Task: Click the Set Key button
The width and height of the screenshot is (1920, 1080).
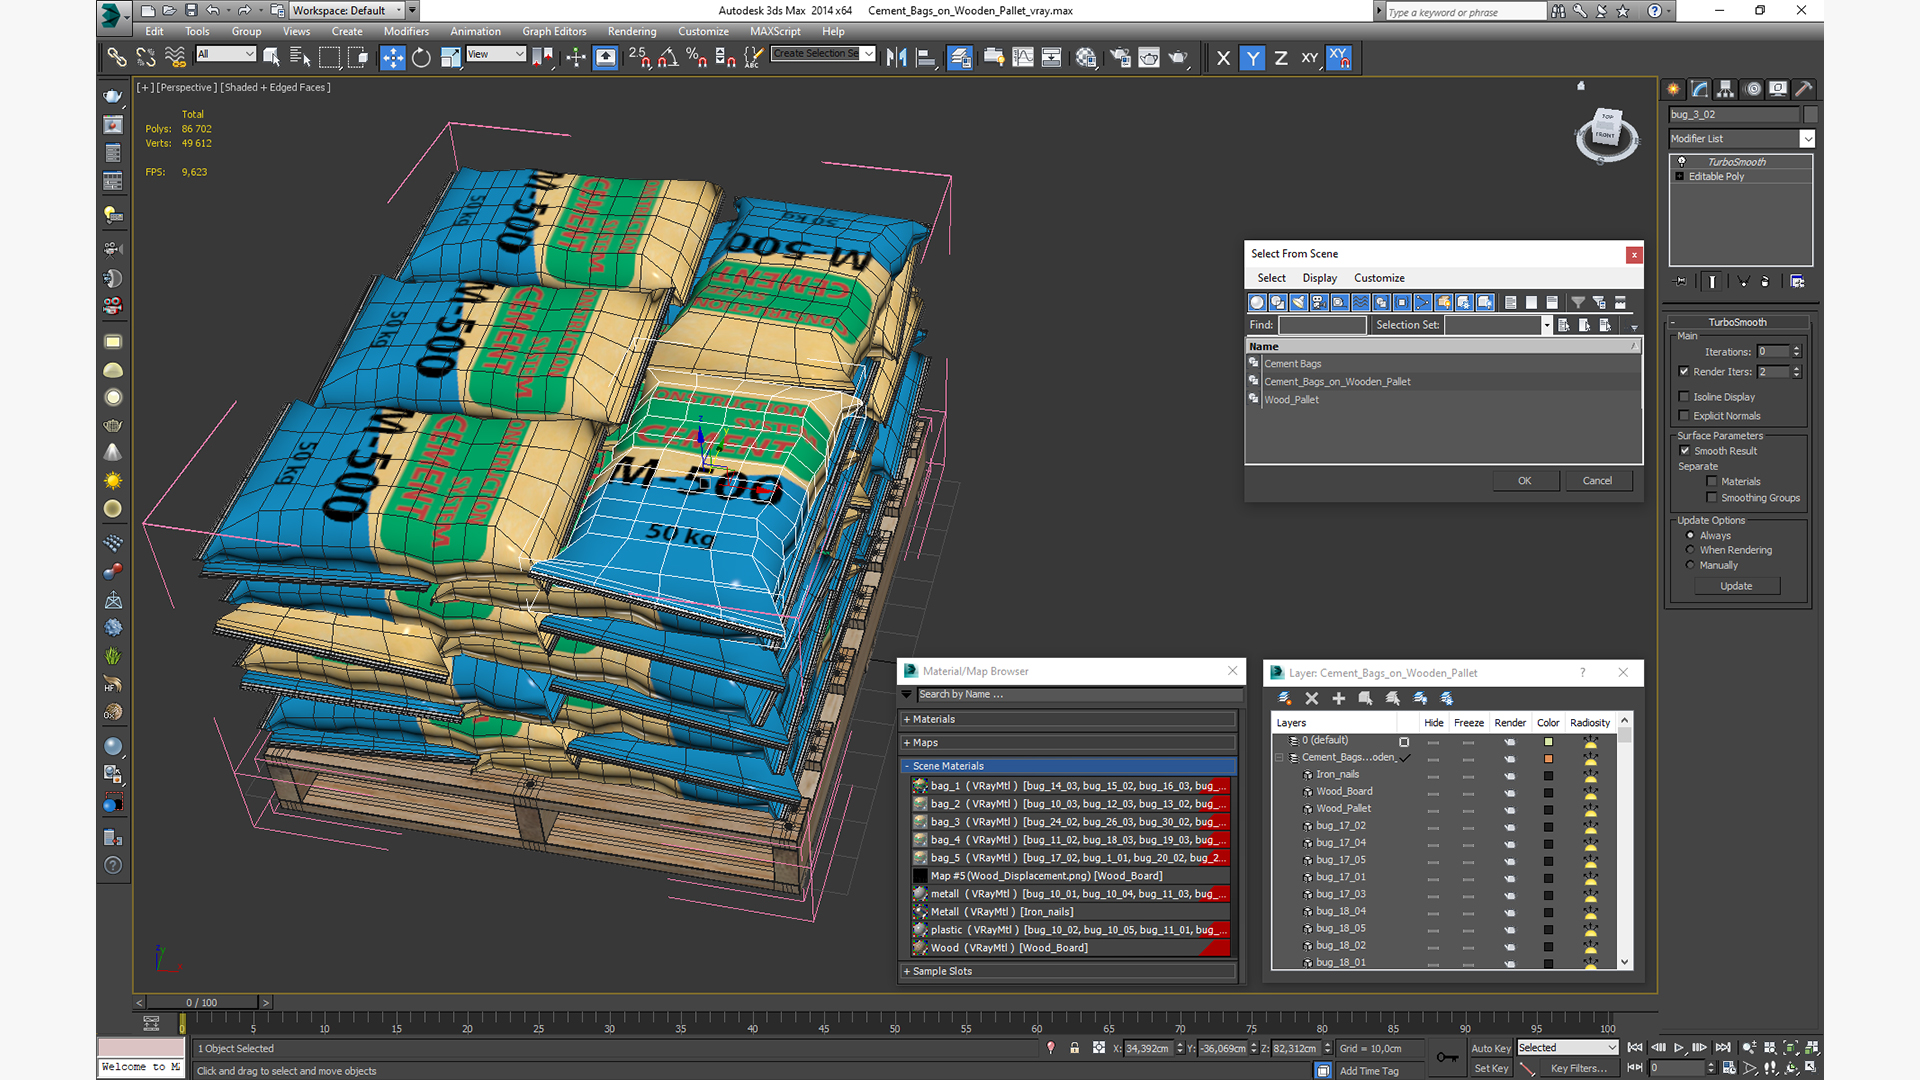Action: coord(1490,1068)
